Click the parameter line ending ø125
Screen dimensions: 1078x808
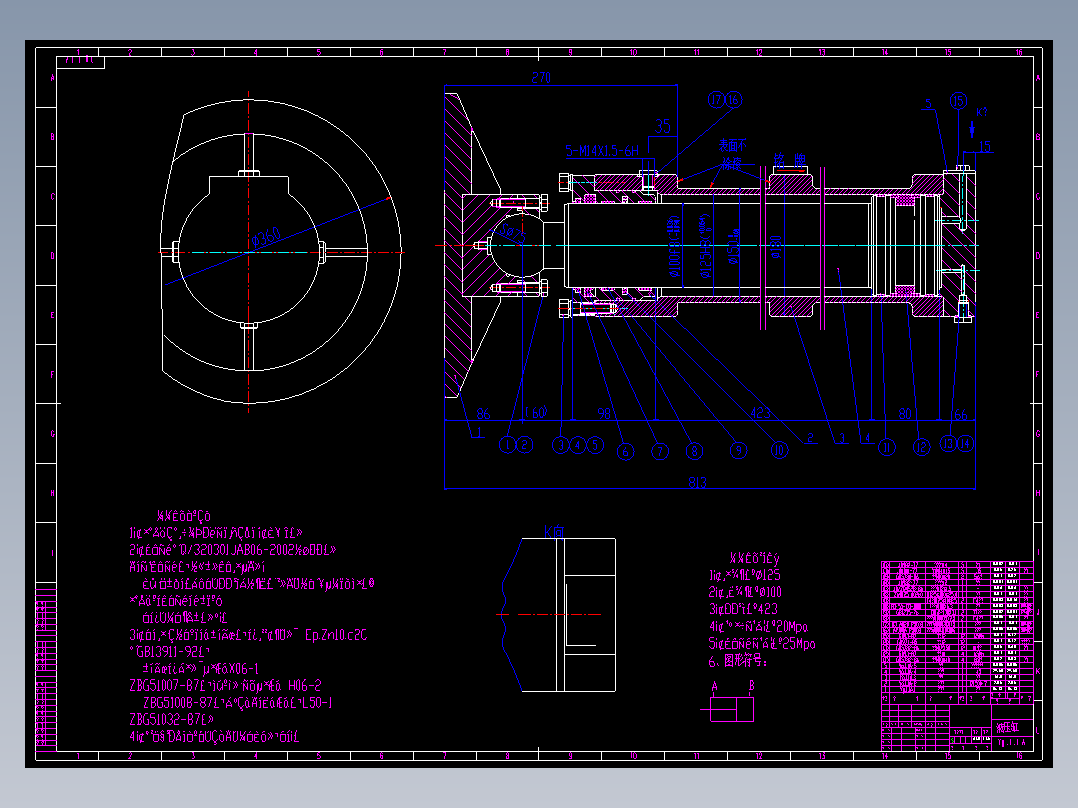[x=745, y=575]
